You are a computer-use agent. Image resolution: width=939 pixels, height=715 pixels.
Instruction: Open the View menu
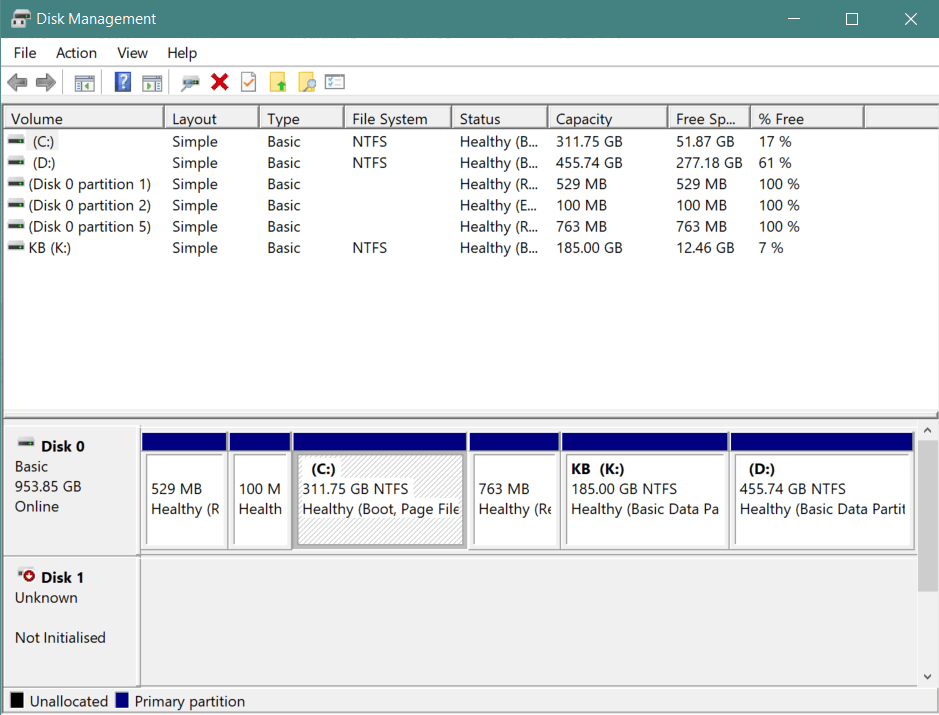[132, 53]
